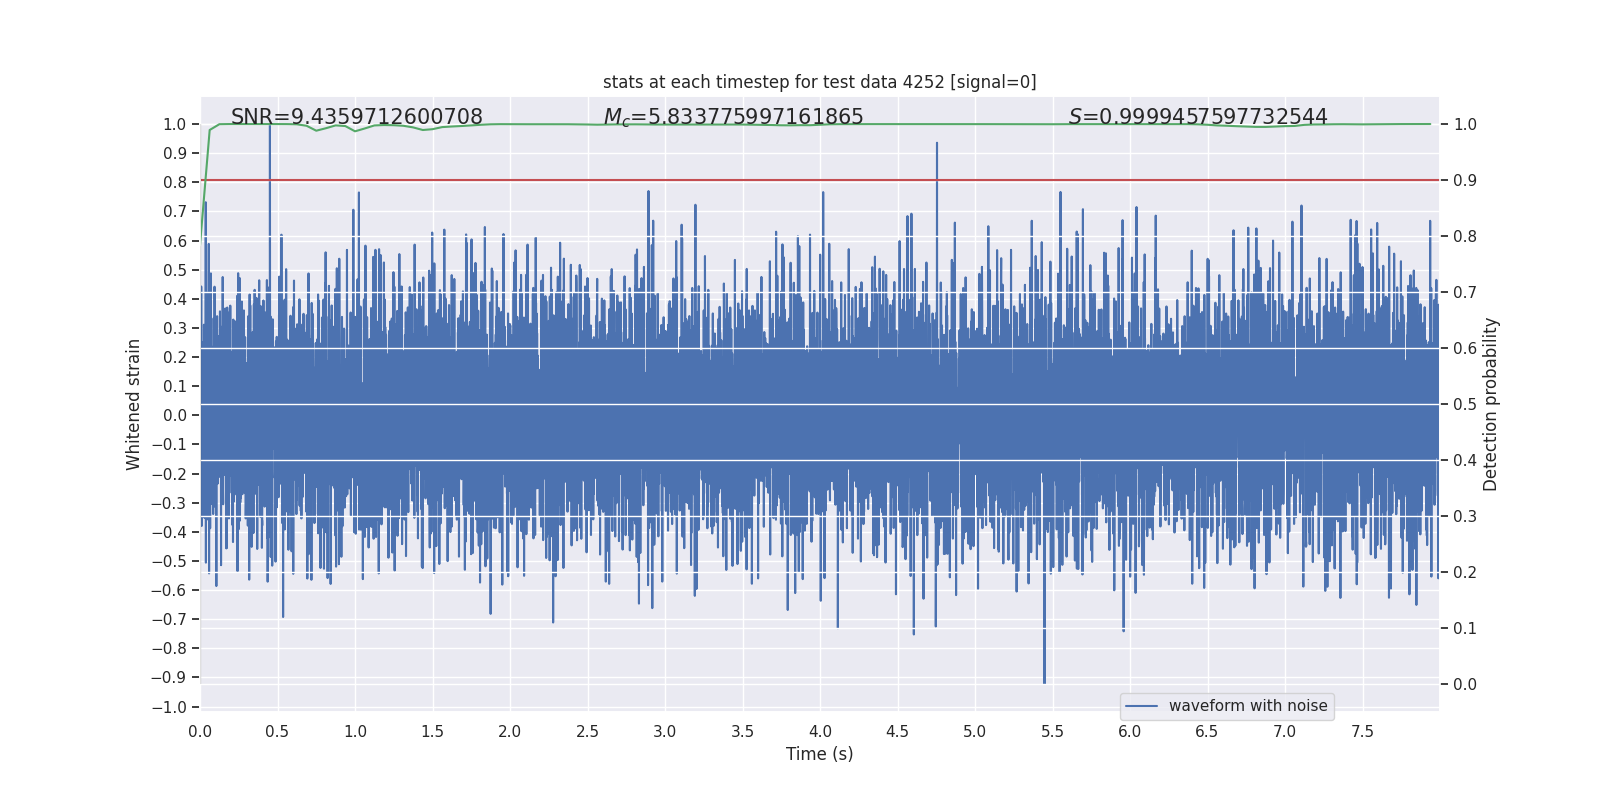Click the −0.5 tick on left strain axis
This screenshot has height=800, width=1600.
(169, 561)
